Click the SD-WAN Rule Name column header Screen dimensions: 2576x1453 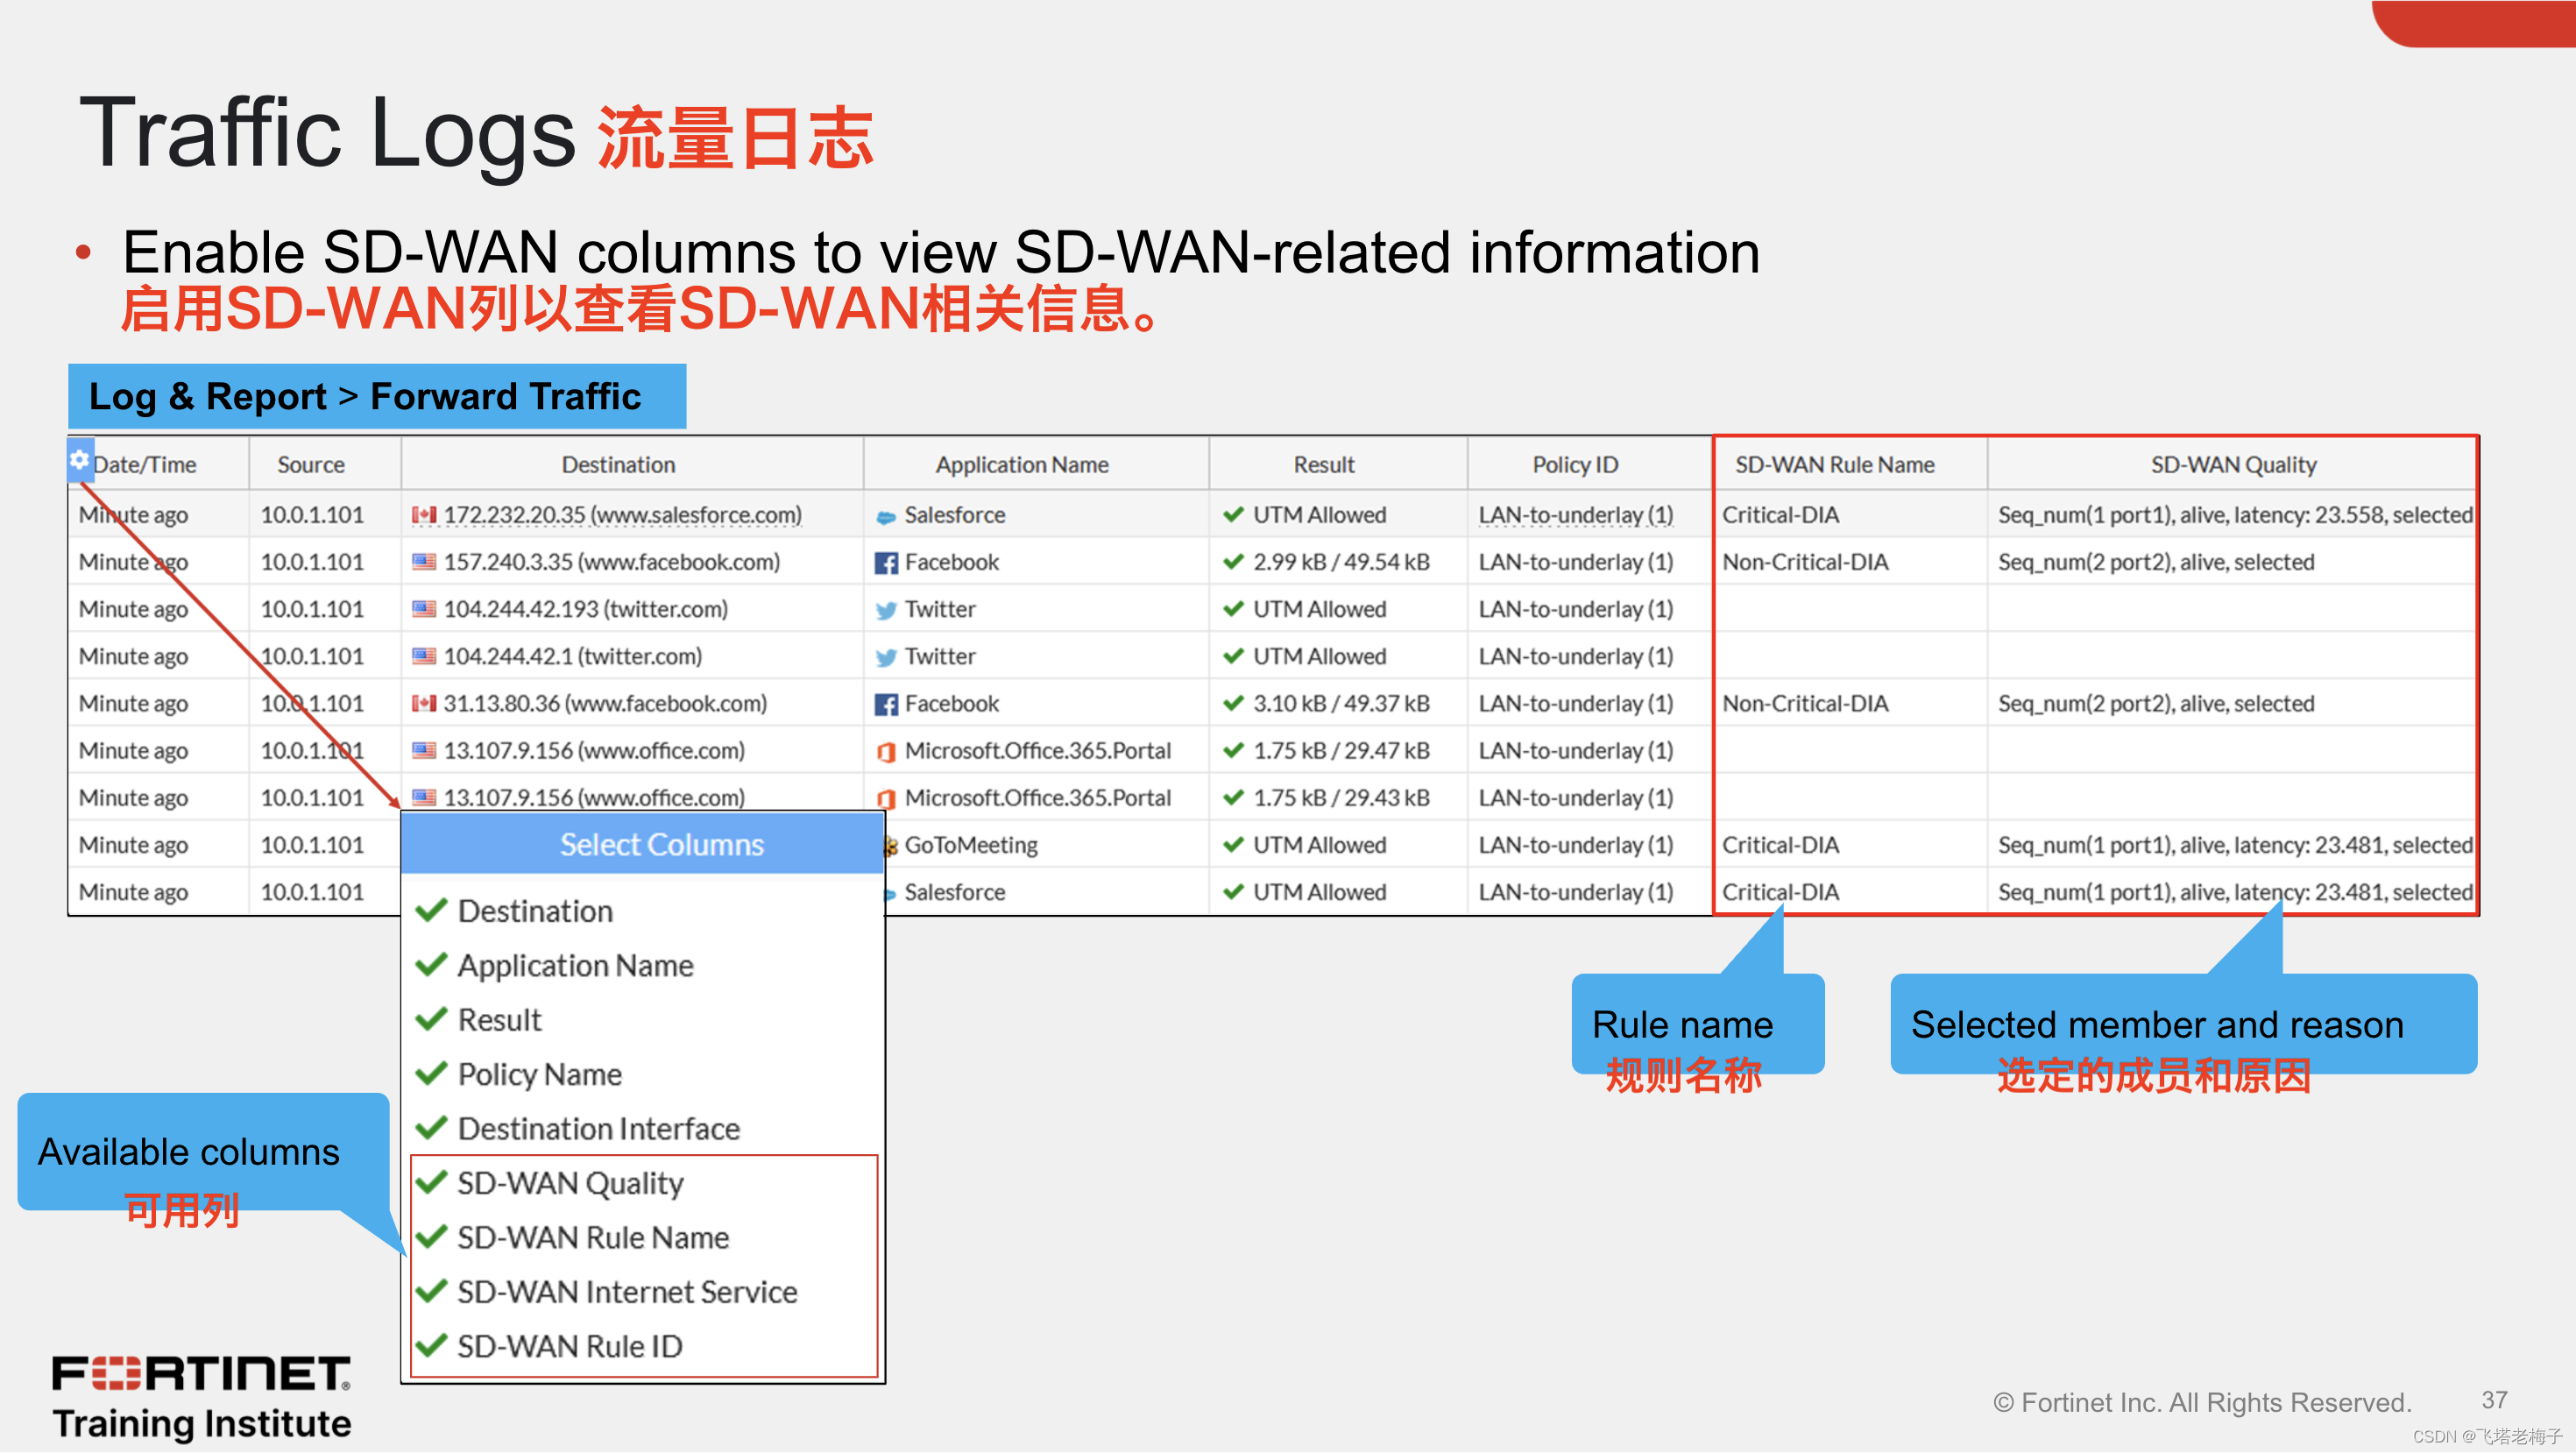click(x=1834, y=465)
